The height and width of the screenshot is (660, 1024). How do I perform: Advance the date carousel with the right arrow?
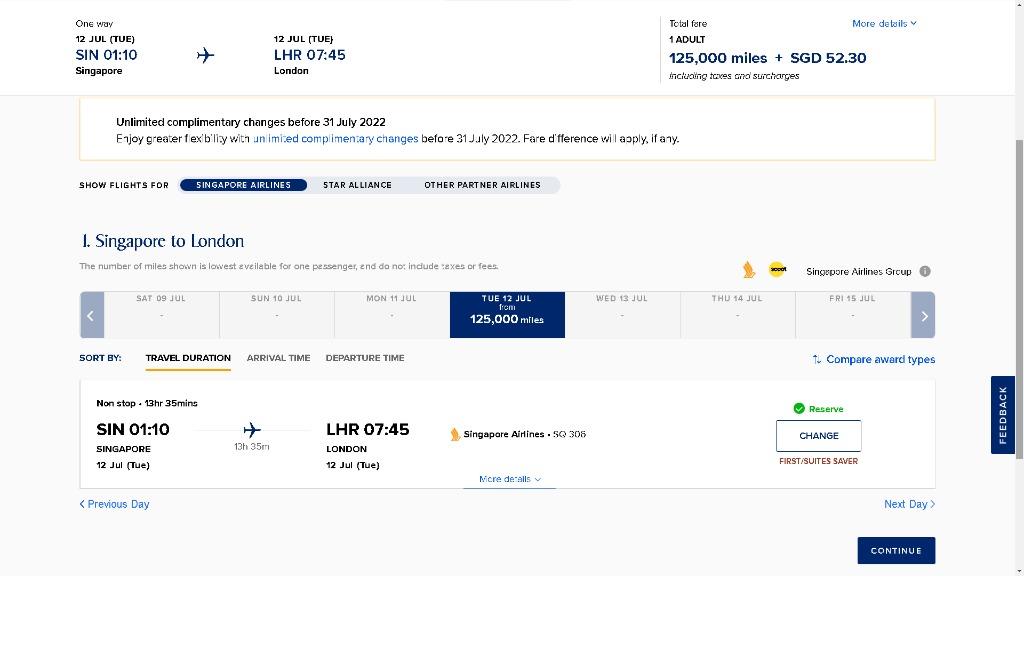(x=923, y=314)
